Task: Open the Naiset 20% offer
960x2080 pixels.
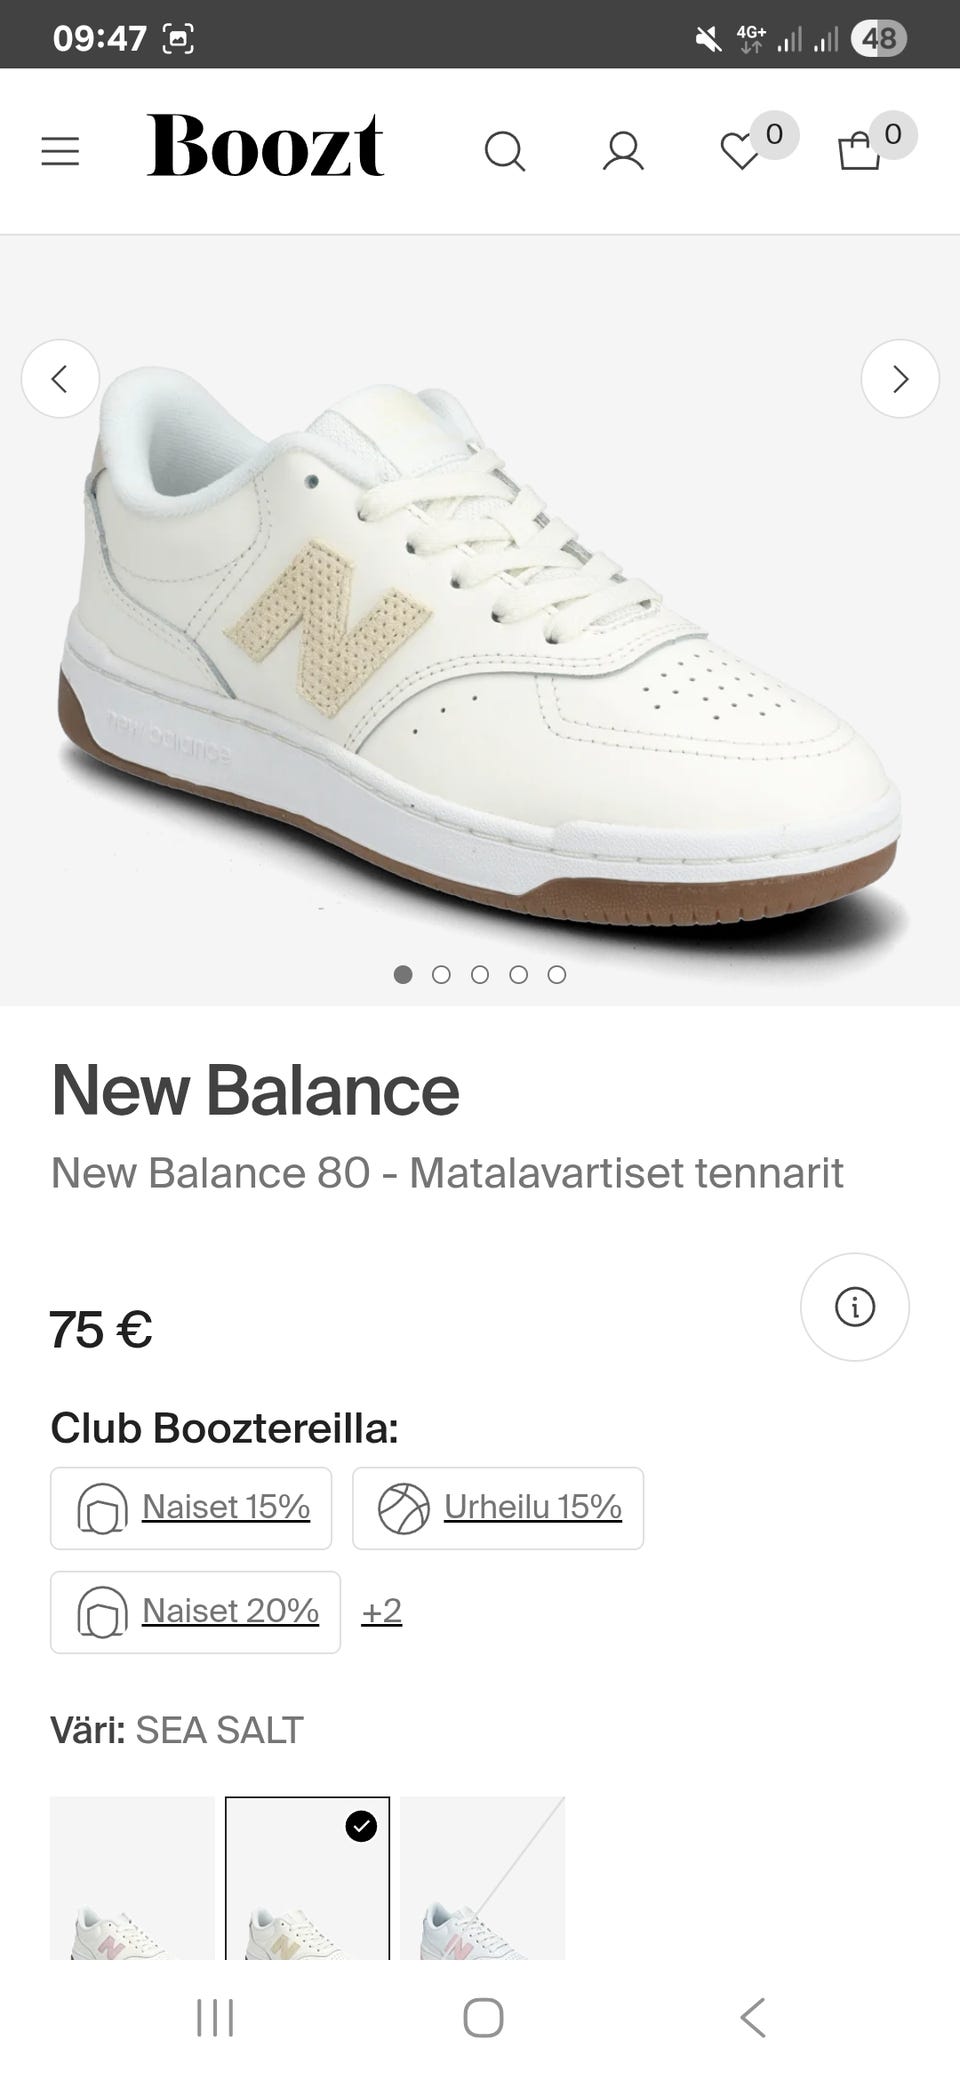Action: [195, 1612]
